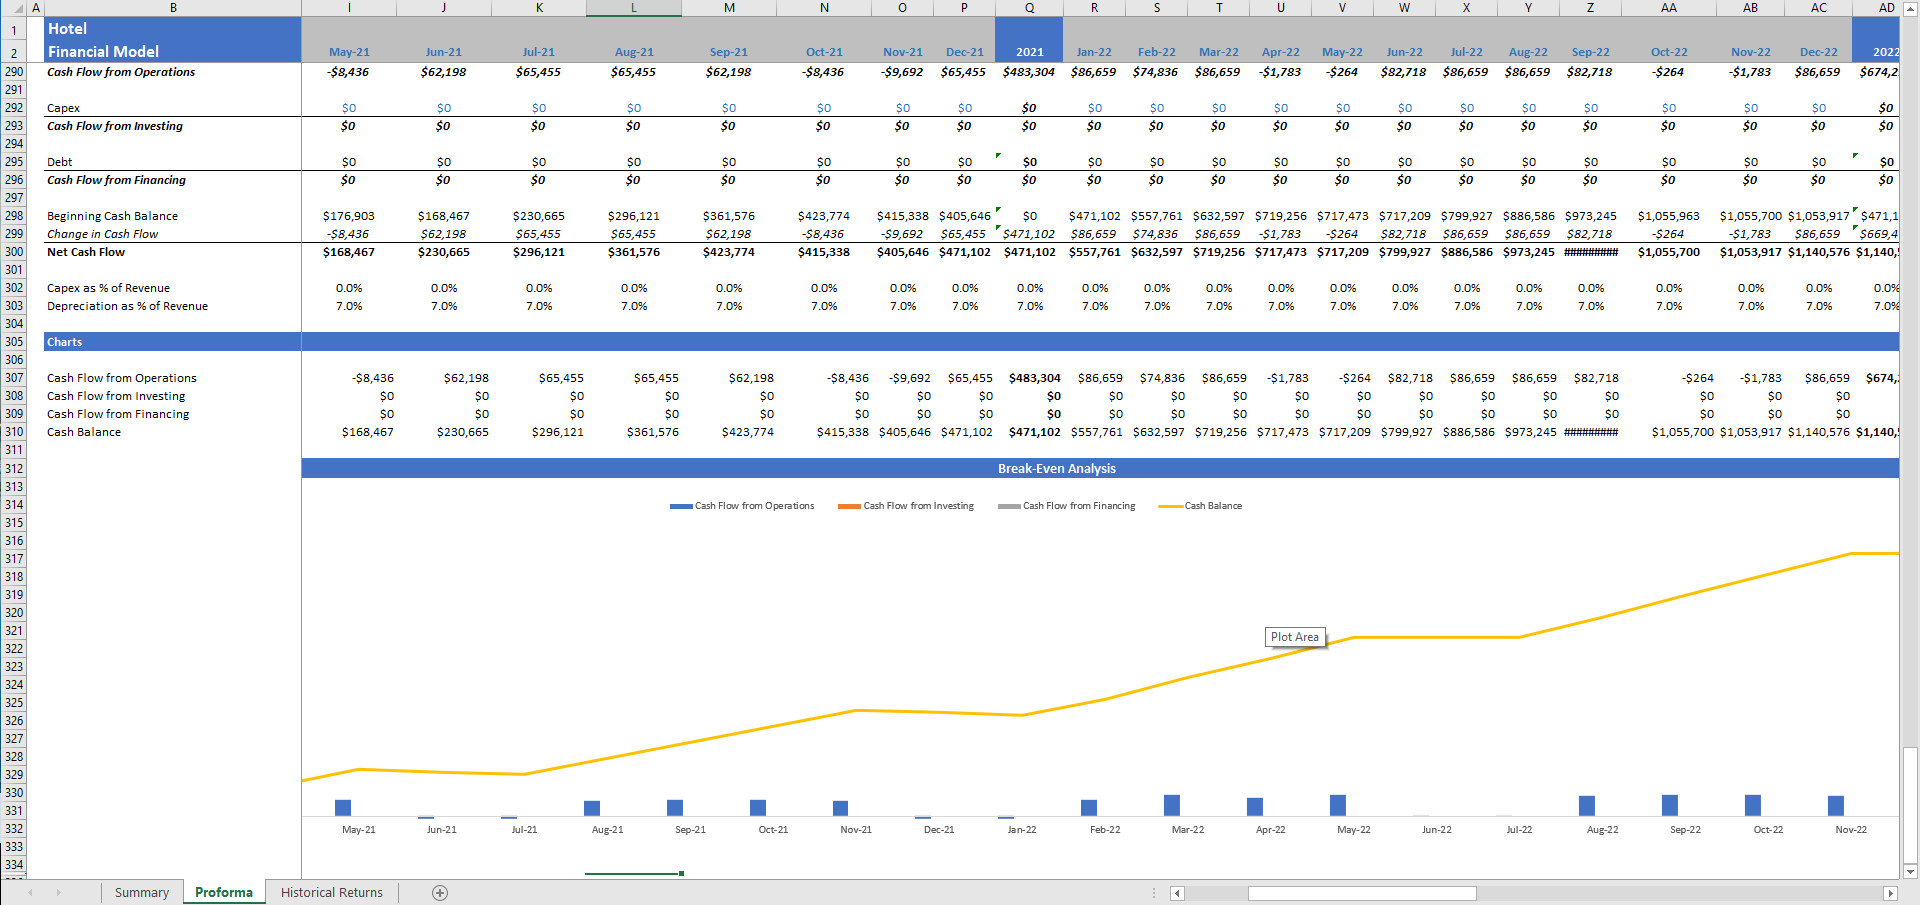Click Depreciation as % of Revenue label
The width and height of the screenshot is (1920, 905).
(x=127, y=306)
